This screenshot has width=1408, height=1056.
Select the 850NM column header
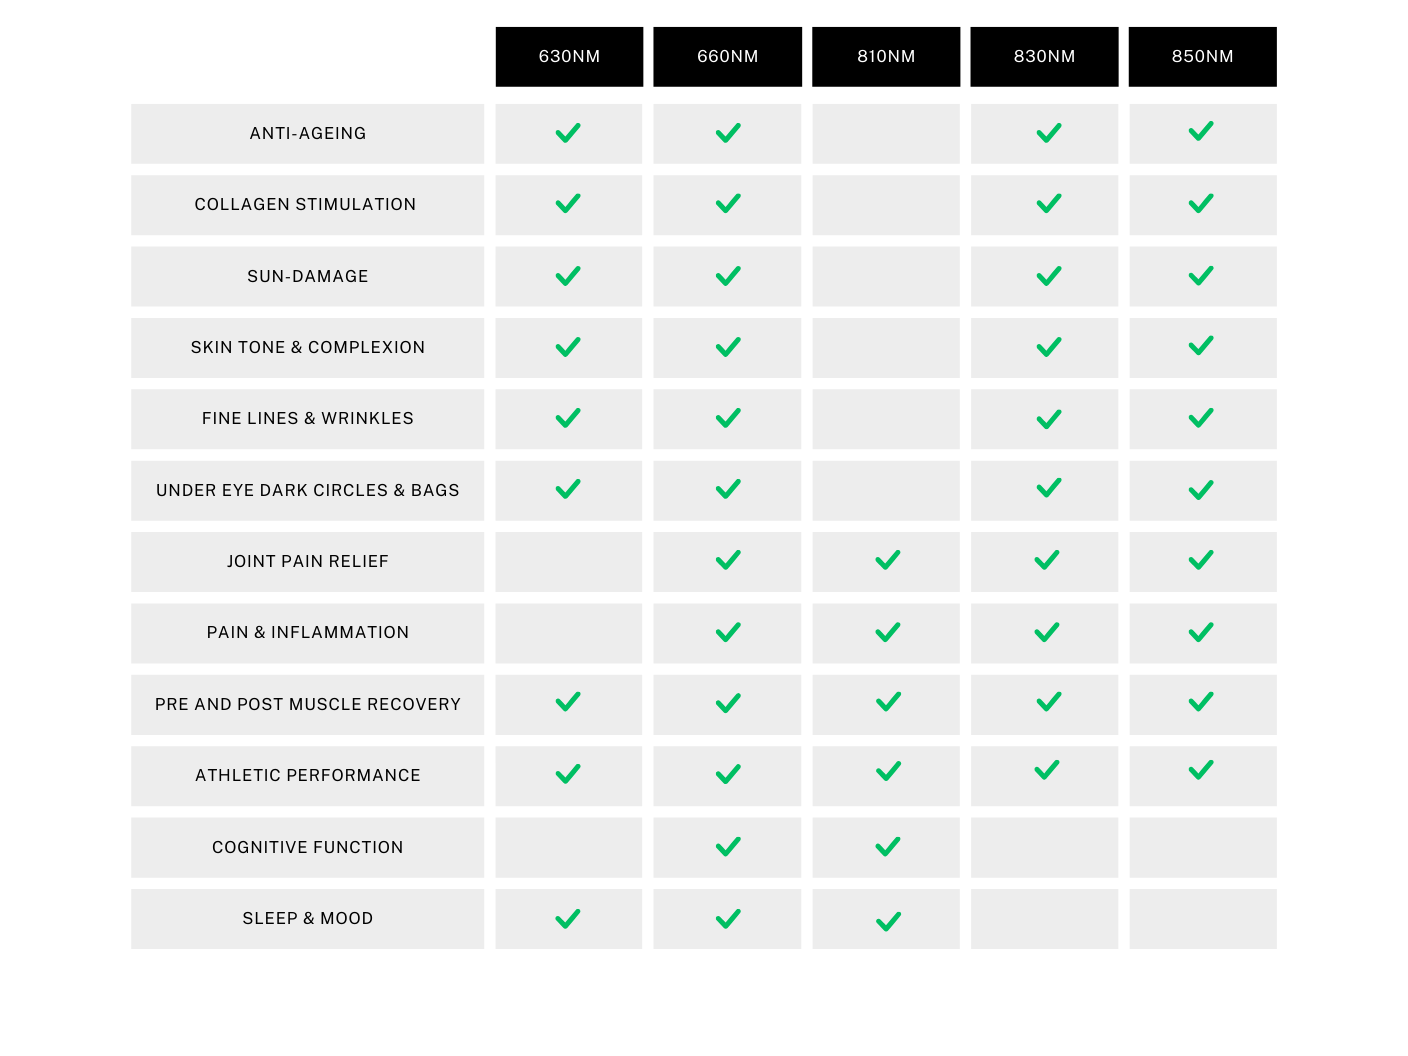tap(1202, 57)
